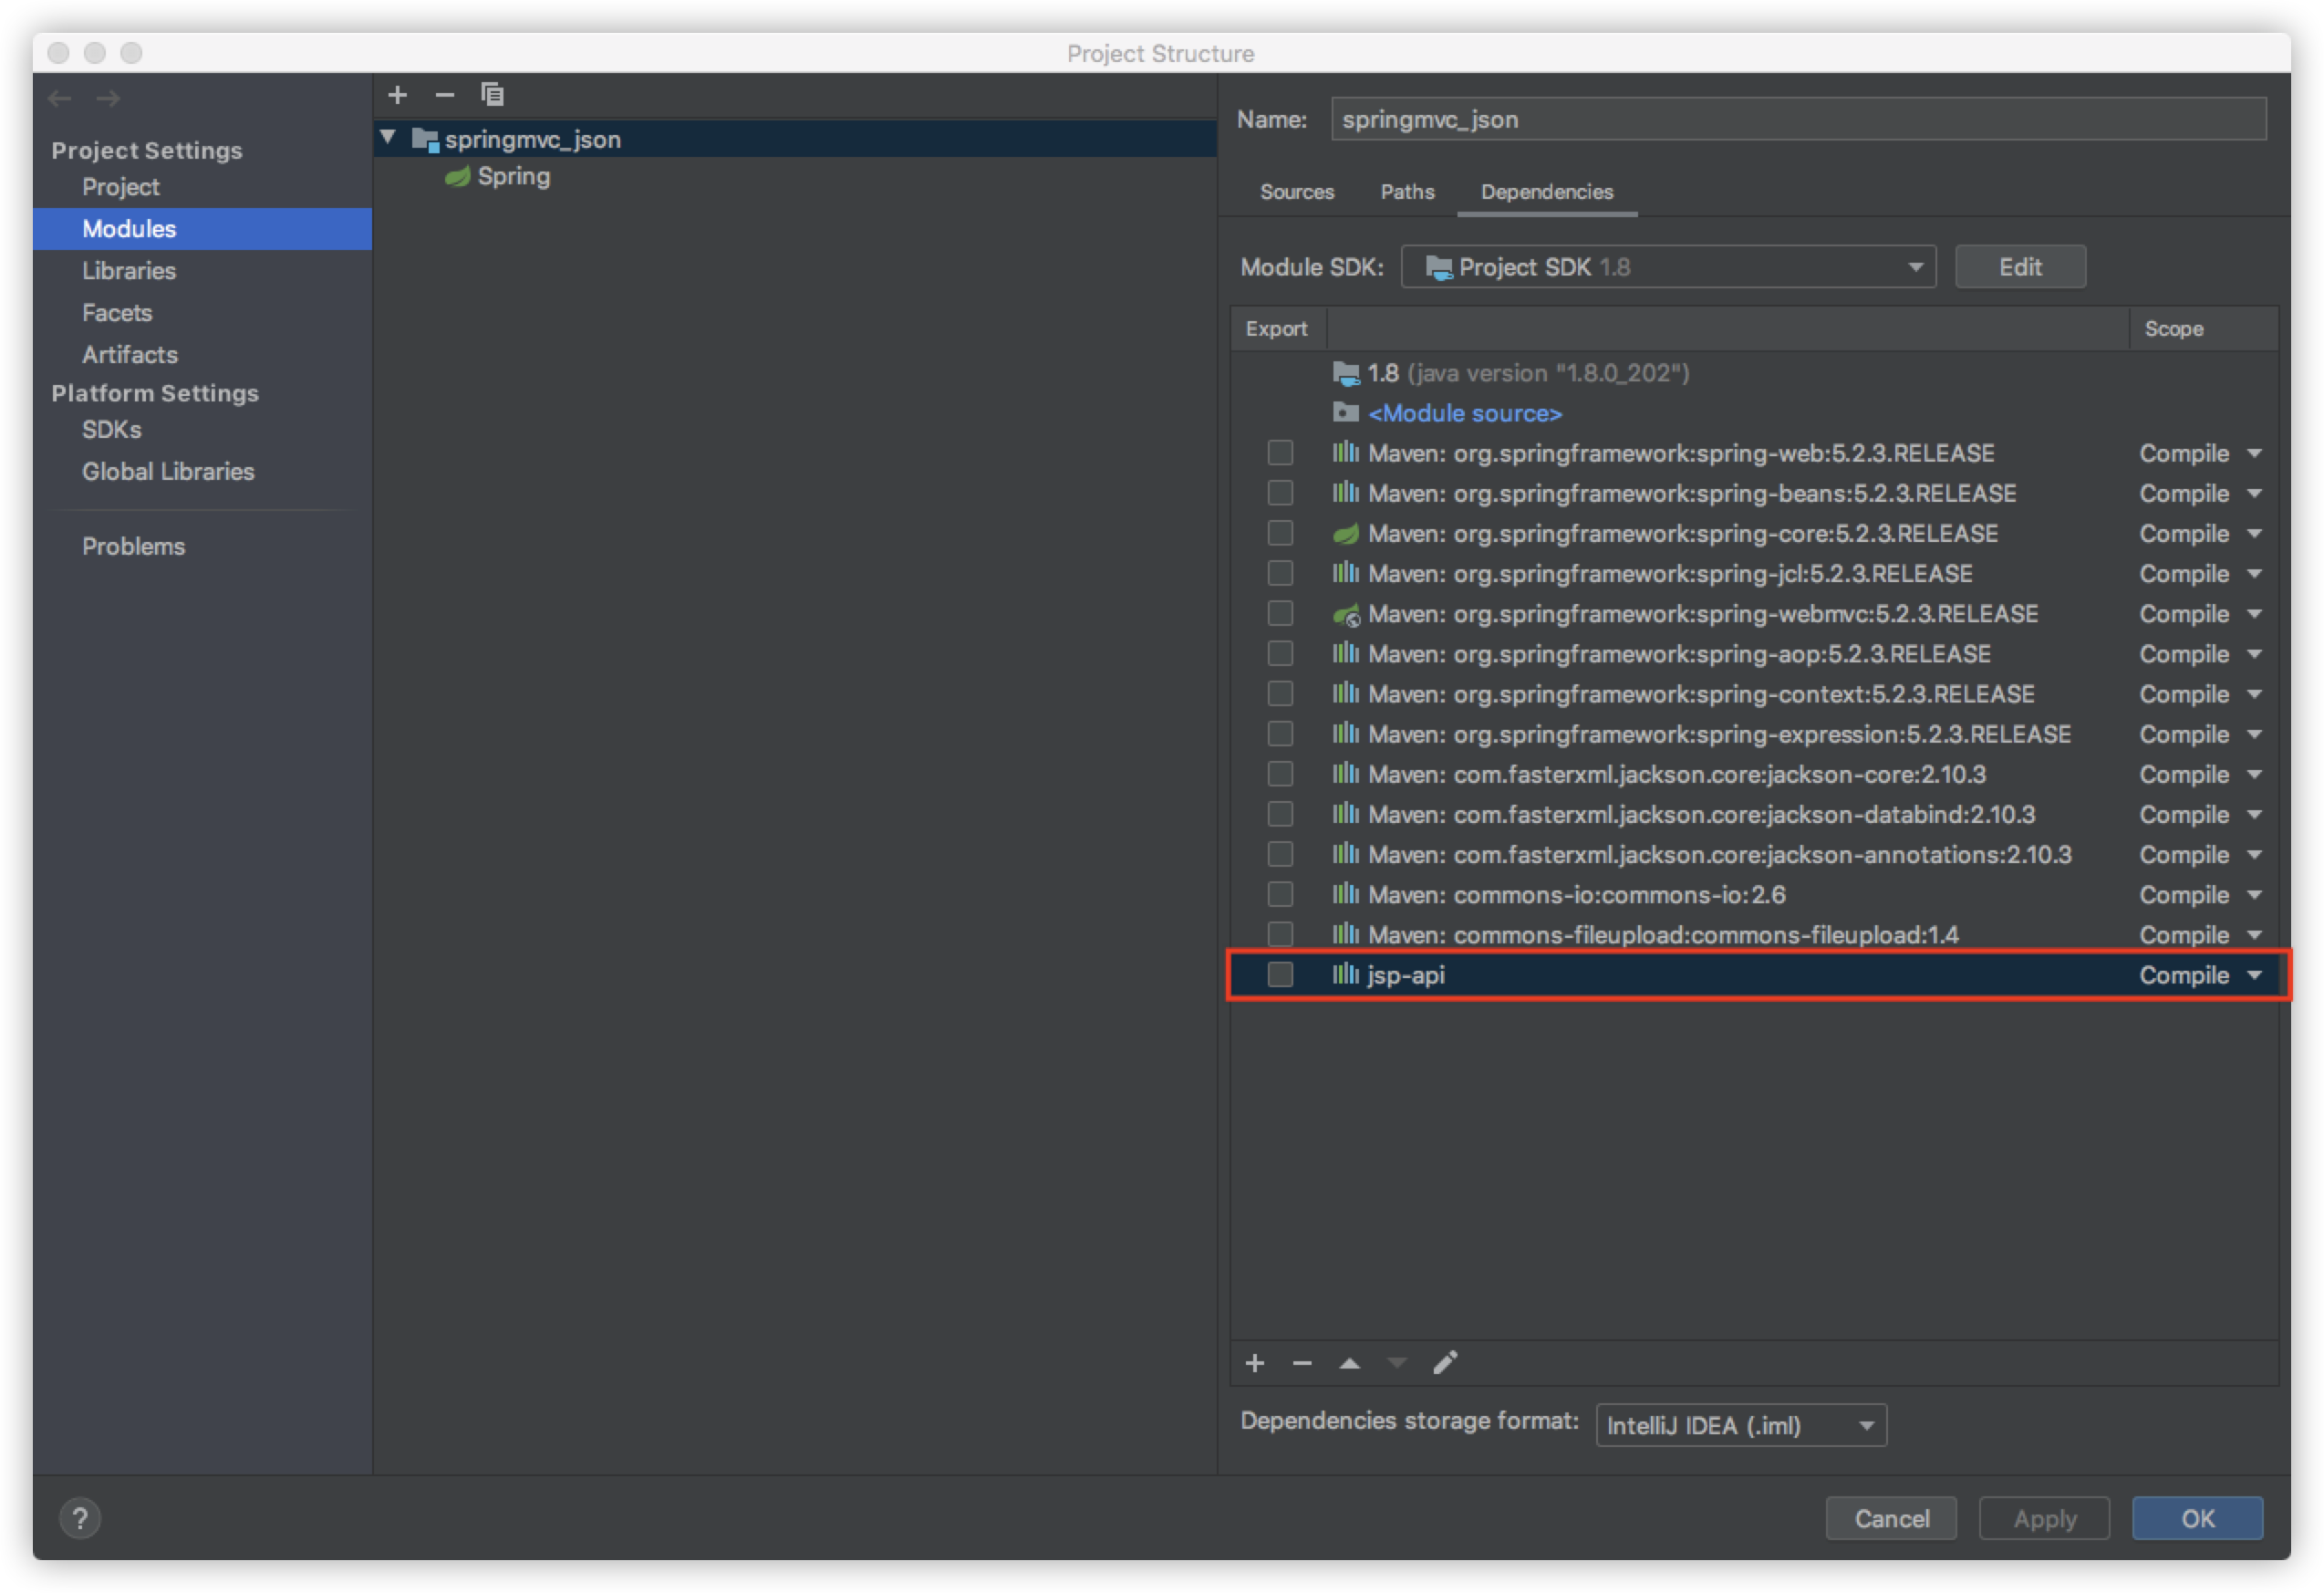Open Dependencies storage format dropdown

[x=1740, y=1425]
